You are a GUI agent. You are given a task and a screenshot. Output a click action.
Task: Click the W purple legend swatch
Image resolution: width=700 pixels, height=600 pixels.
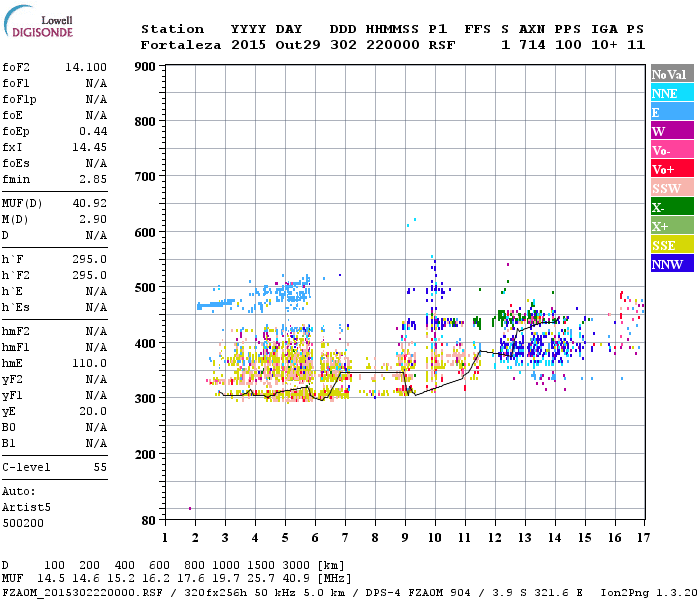coord(672,130)
